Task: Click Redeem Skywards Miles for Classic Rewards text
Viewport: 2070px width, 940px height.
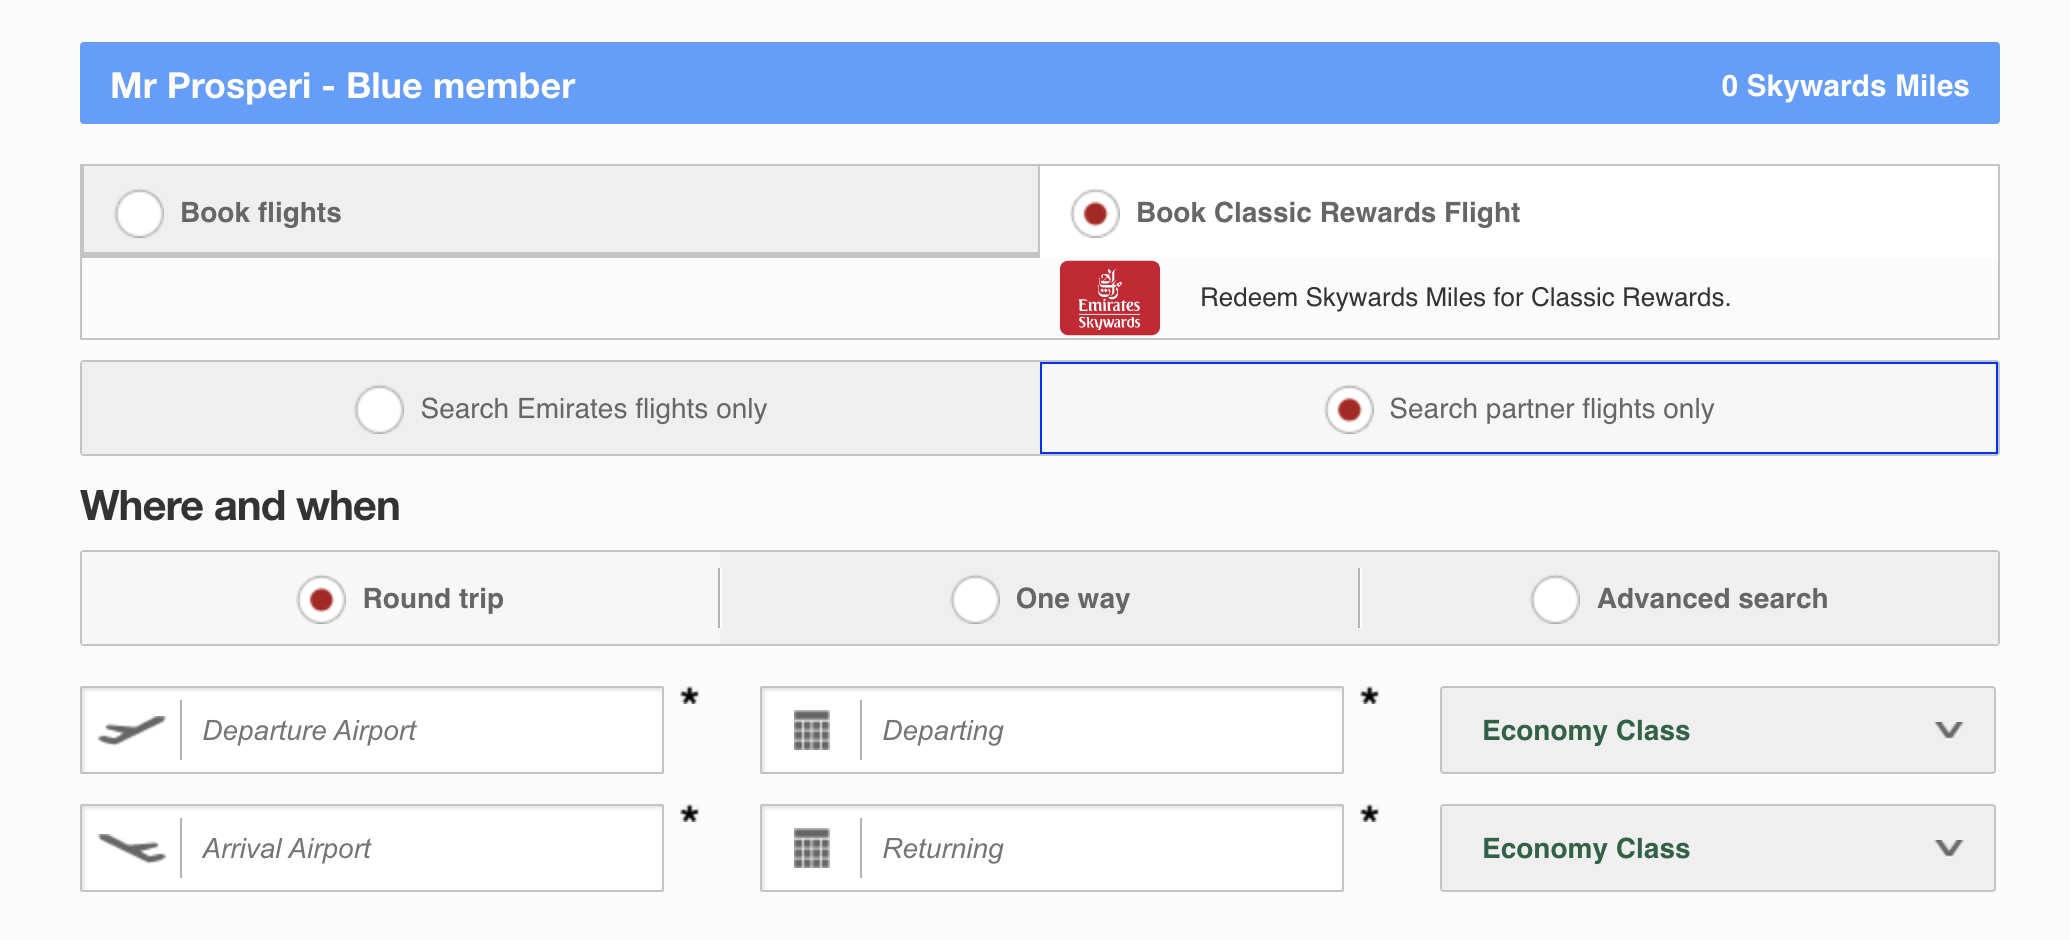Action: [x=1465, y=298]
